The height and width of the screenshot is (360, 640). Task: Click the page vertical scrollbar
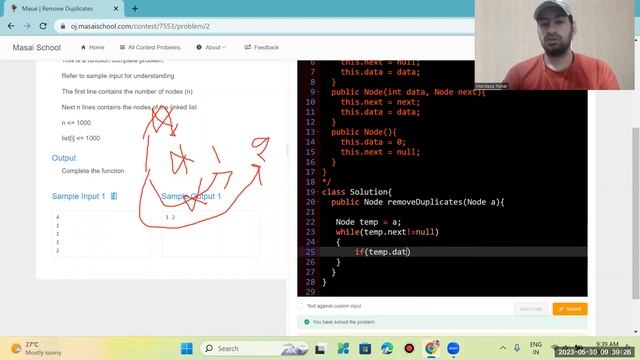tap(635, 213)
